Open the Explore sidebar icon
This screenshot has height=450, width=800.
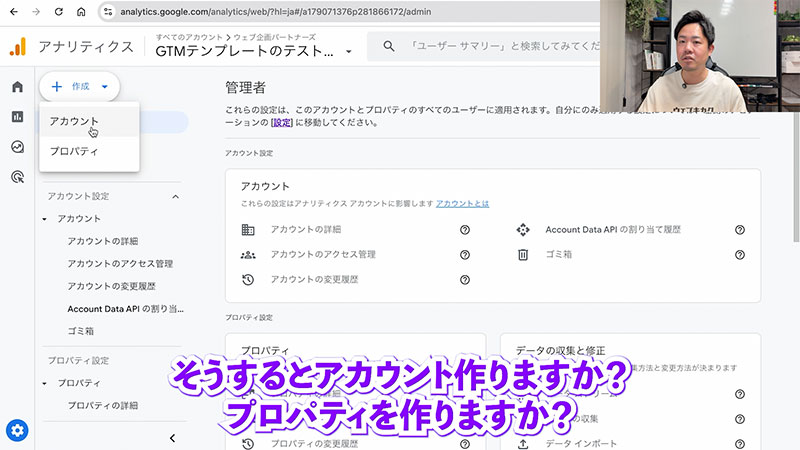[17, 147]
